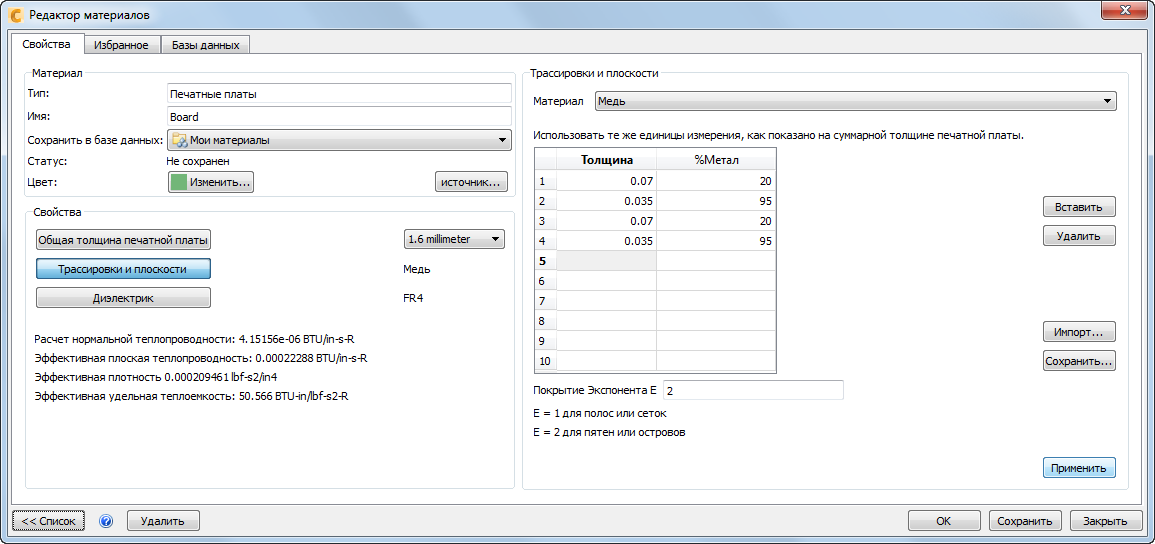This screenshot has height=544, width=1155.
Task: Click the bottom Сохранить button
Action: [1025, 520]
